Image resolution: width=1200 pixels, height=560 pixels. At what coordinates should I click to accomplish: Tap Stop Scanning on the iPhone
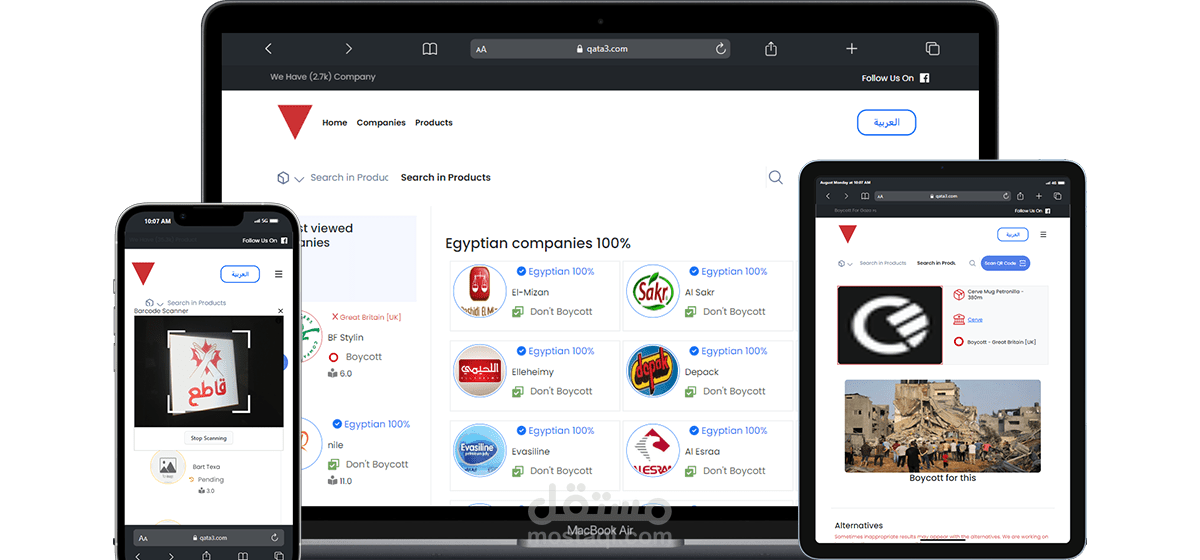[x=209, y=438]
